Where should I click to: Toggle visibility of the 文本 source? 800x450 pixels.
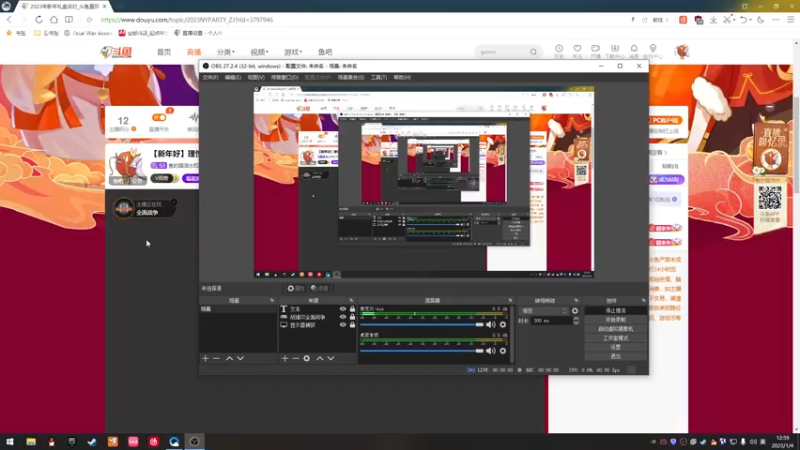[343, 309]
